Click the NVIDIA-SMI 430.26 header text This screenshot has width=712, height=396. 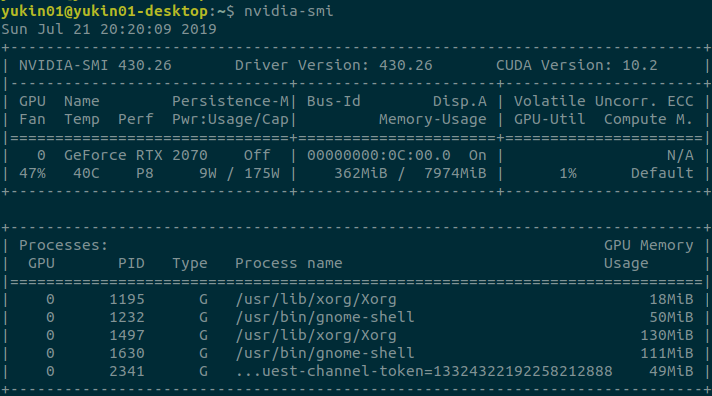95,65
